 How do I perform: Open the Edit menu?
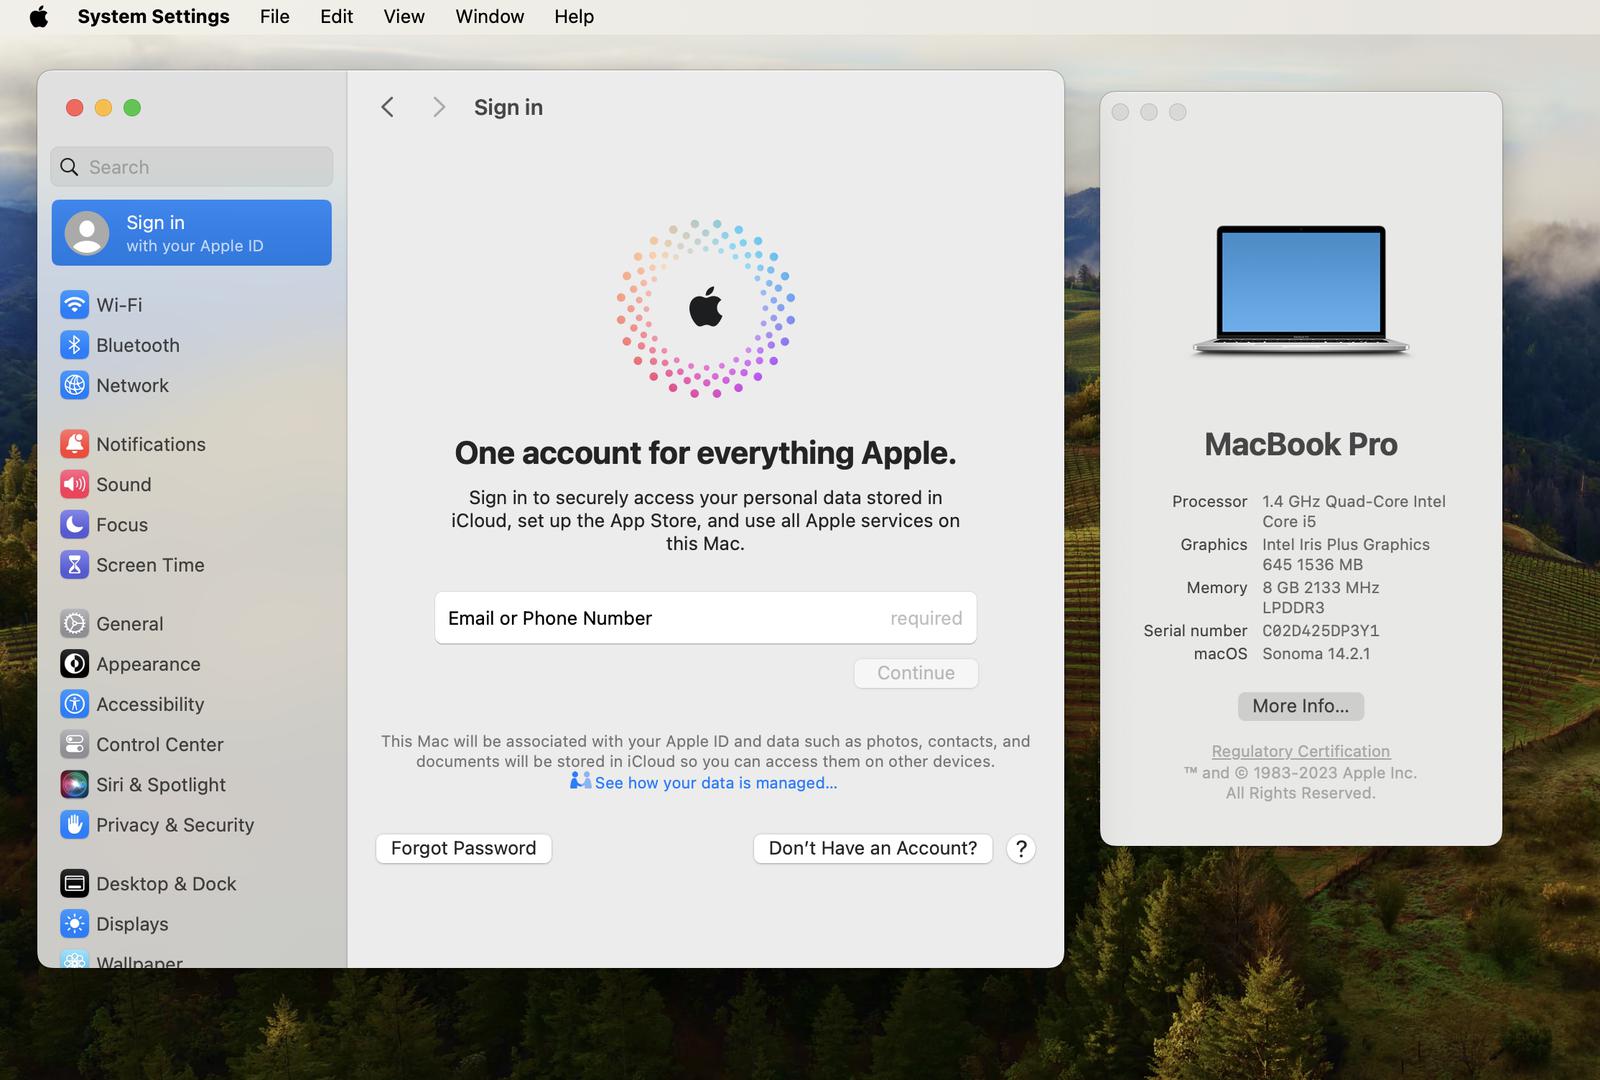(337, 16)
